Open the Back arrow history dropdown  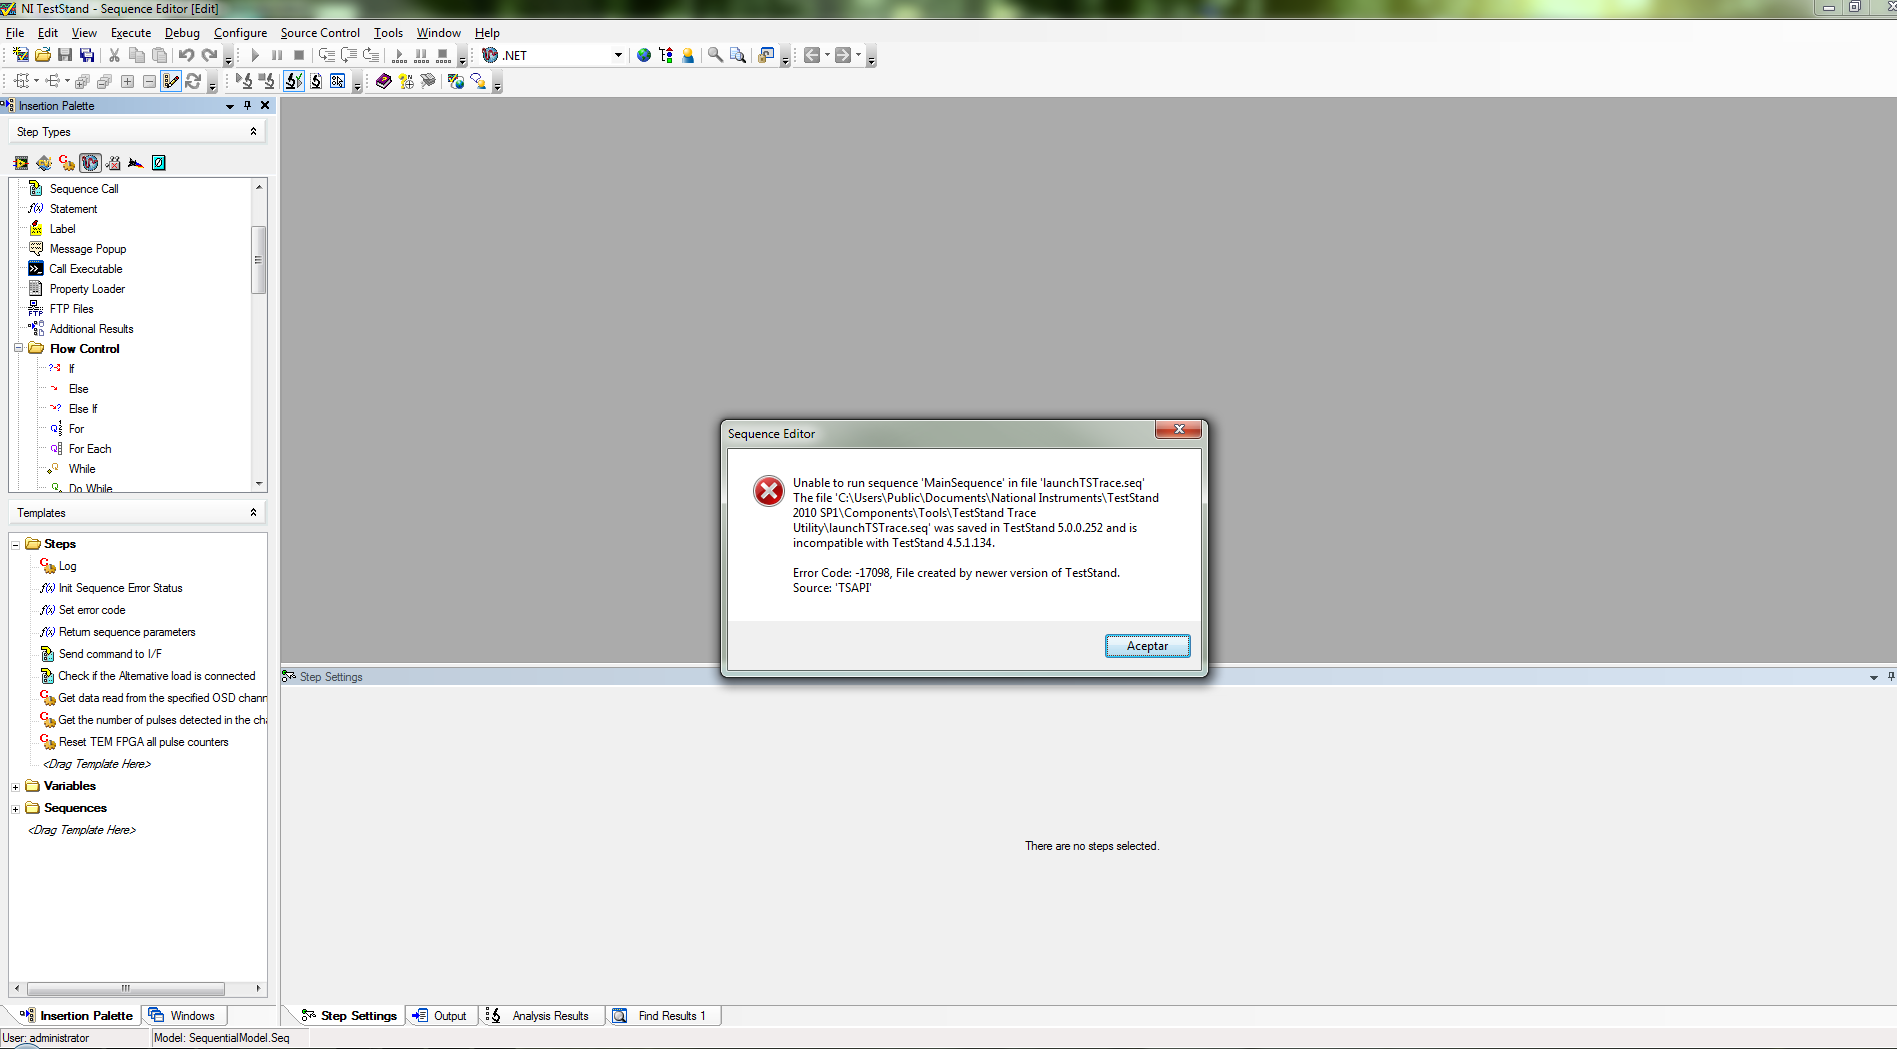827,55
